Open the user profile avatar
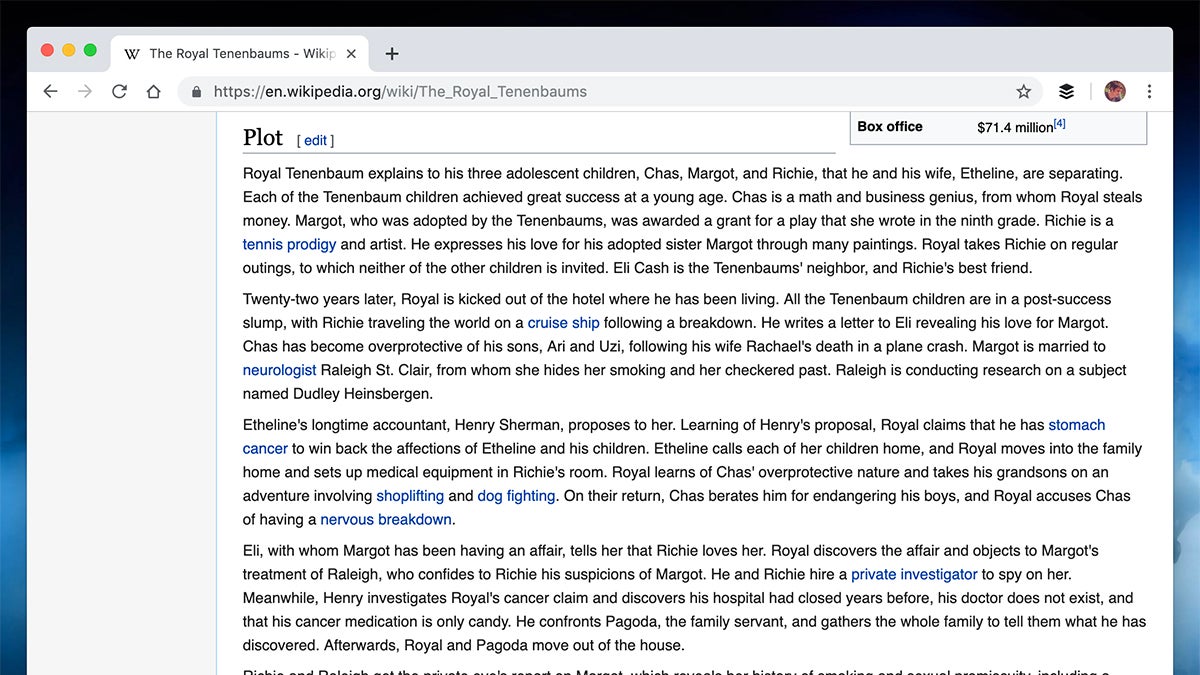1200x675 pixels. [1114, 92]
